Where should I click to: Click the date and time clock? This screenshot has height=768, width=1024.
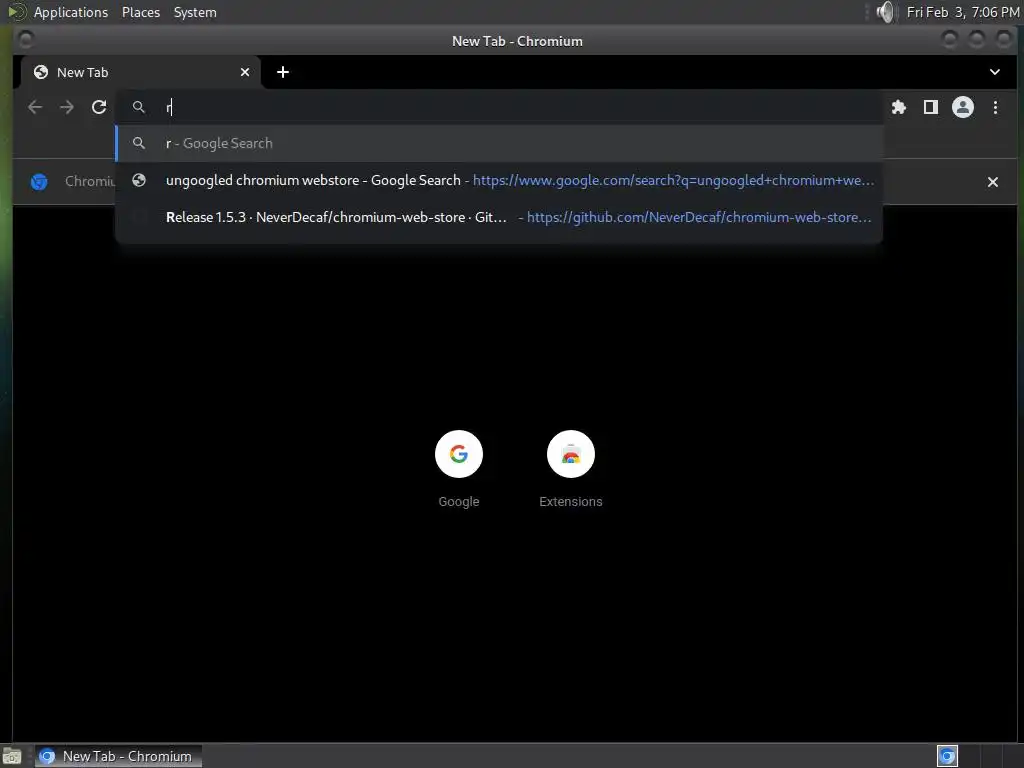[x=963, y=12]
